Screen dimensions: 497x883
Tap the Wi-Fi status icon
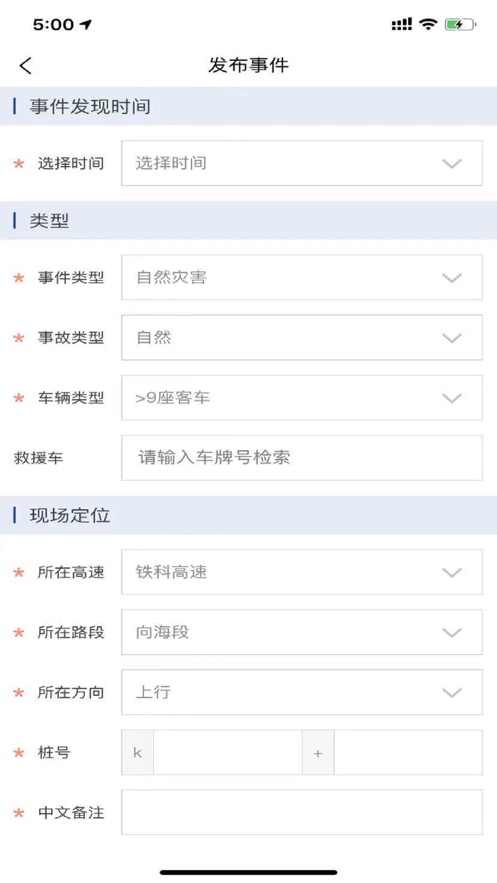point(428,24)
